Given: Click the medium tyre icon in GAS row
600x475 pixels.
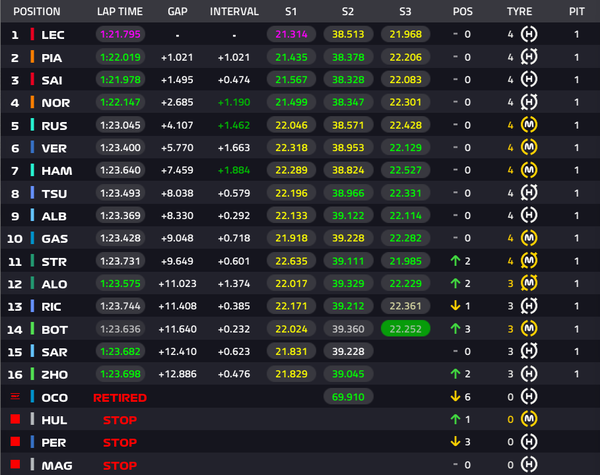Looking at the screenshot, I should click(x=529, y=238).
